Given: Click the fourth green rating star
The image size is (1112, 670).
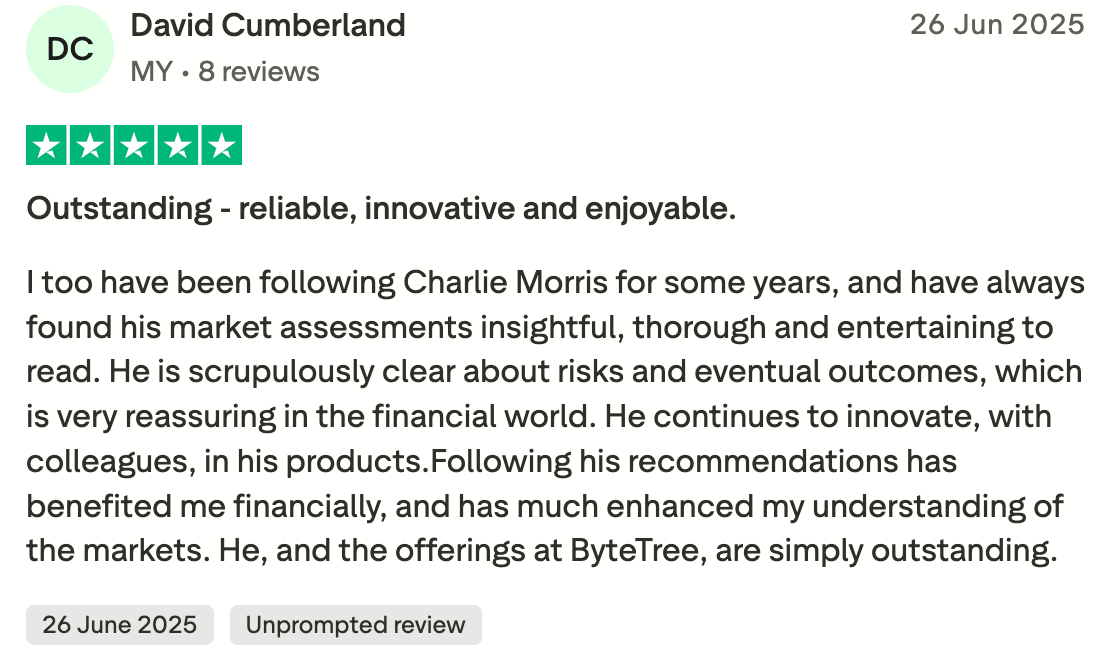Looking at the screenshot, I should pyautogui.click(x=178, y=145).
